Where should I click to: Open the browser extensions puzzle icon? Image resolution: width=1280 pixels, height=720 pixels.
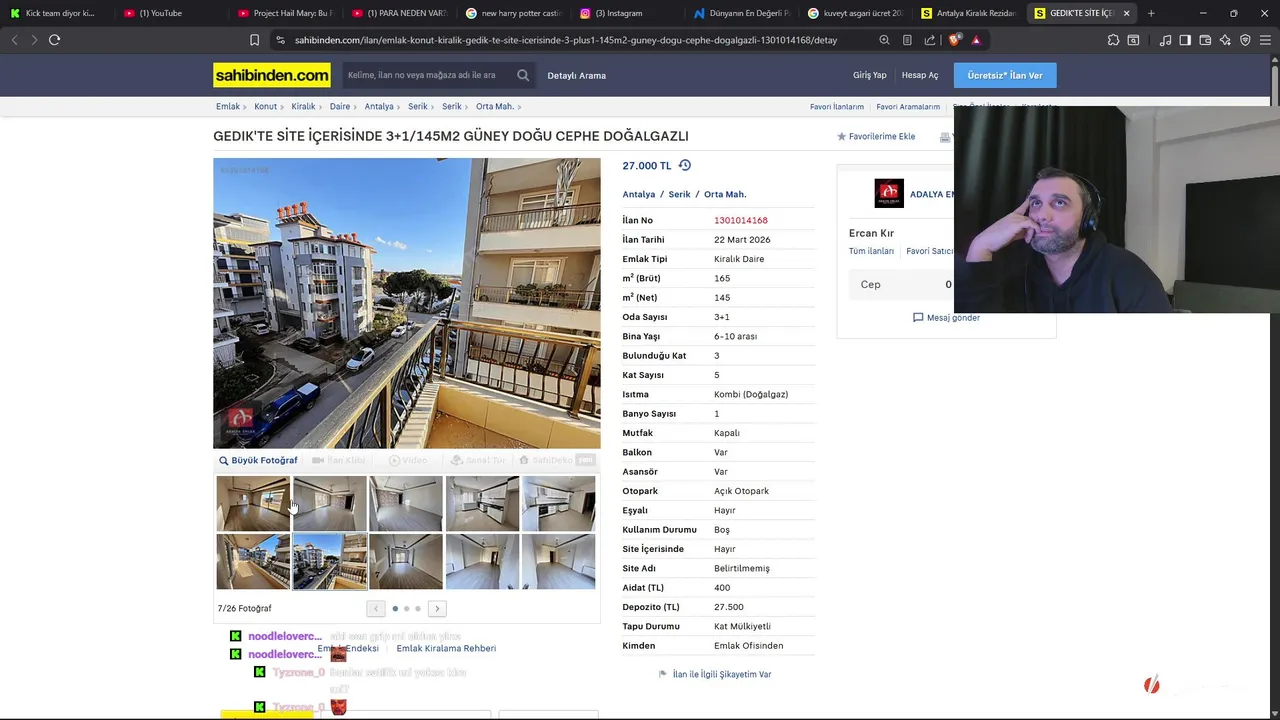(x=1113, y=40)
